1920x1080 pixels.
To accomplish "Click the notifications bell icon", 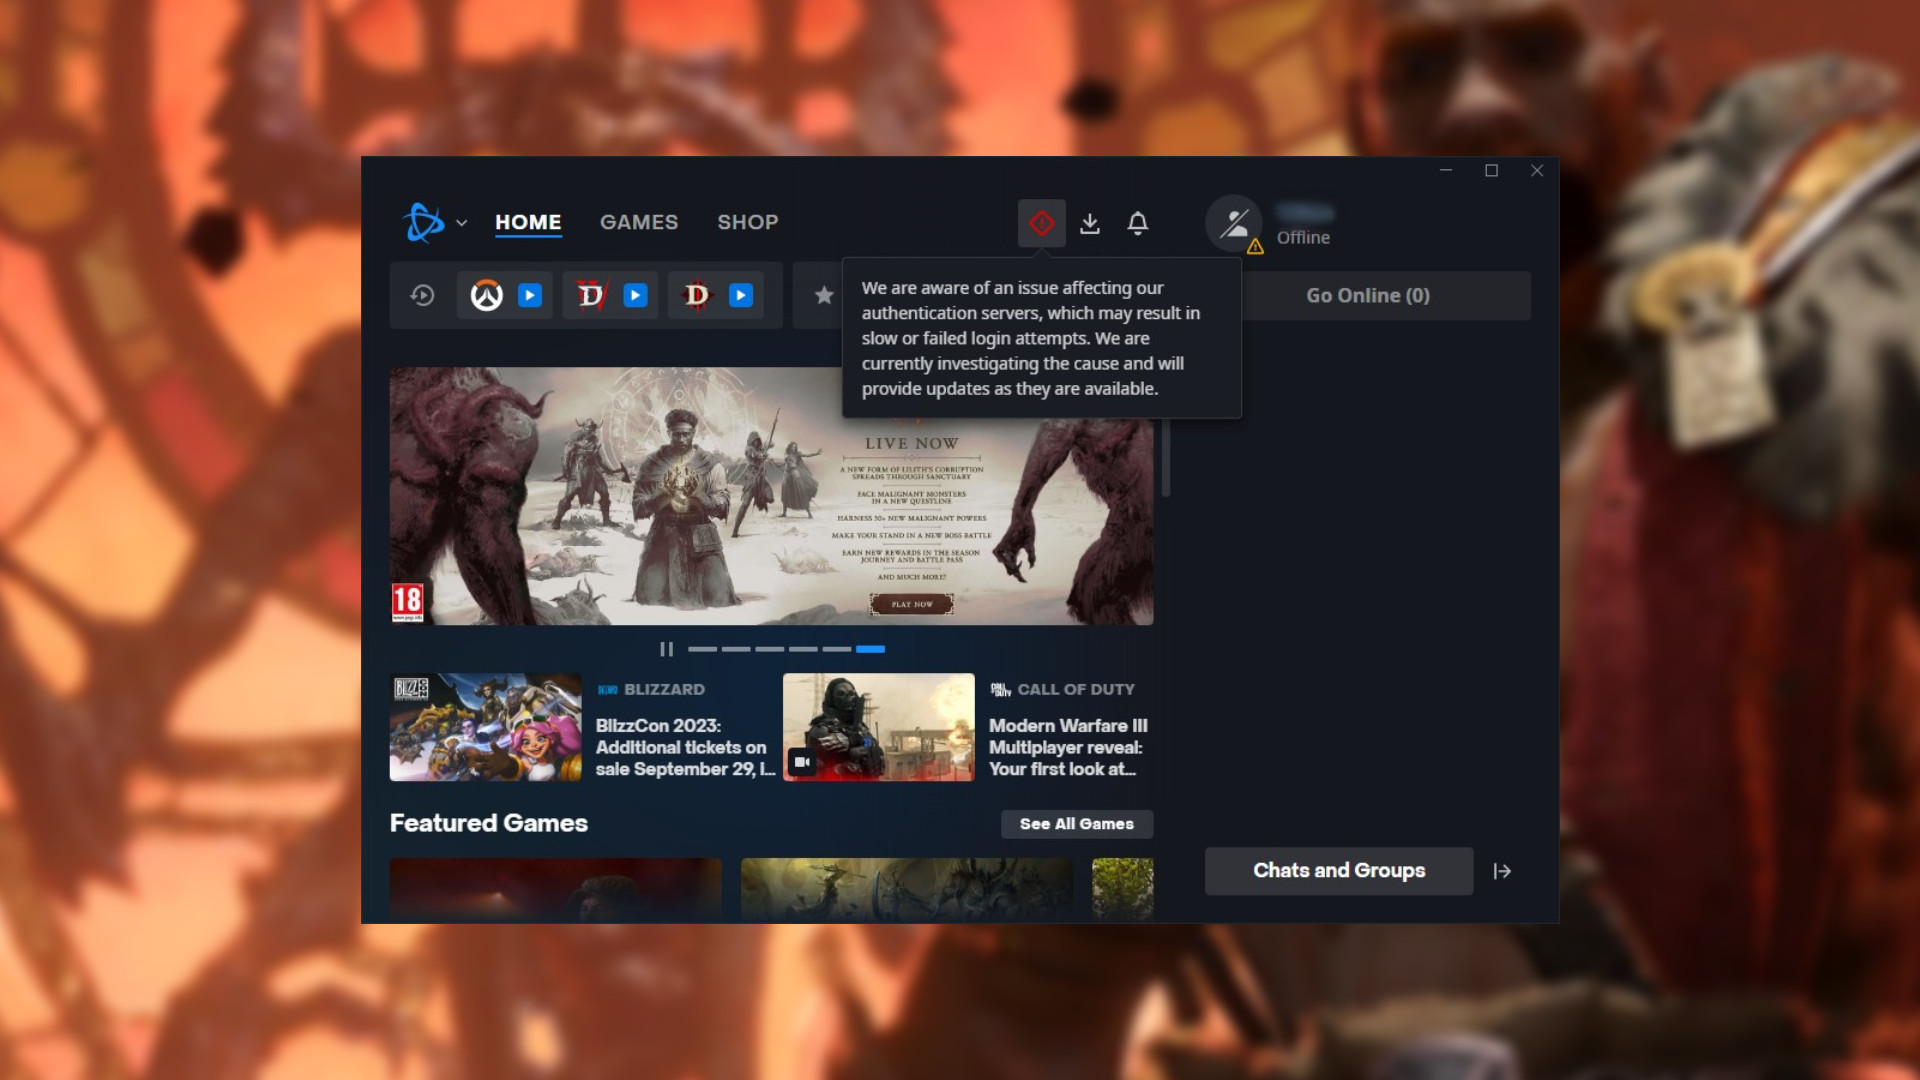I will pos(1137,223).
